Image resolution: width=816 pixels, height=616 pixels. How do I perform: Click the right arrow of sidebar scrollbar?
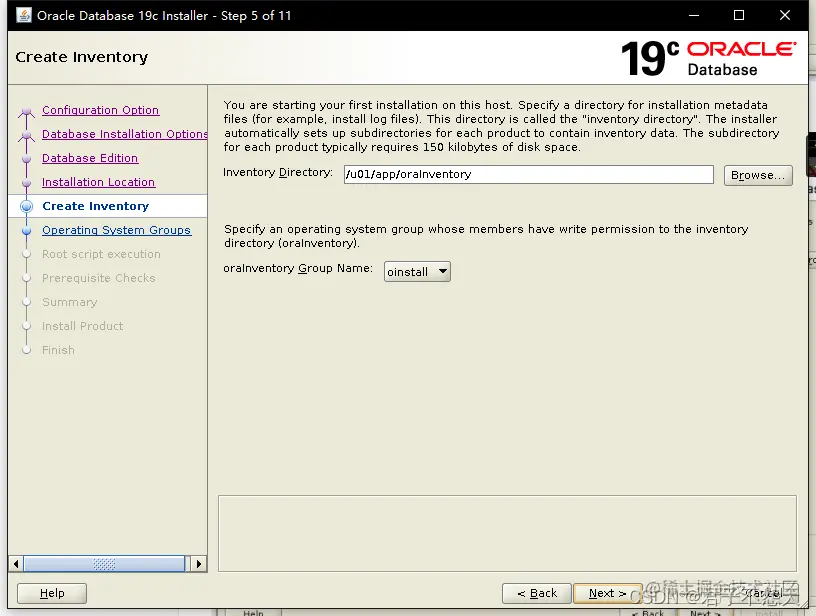pos(198,564)
